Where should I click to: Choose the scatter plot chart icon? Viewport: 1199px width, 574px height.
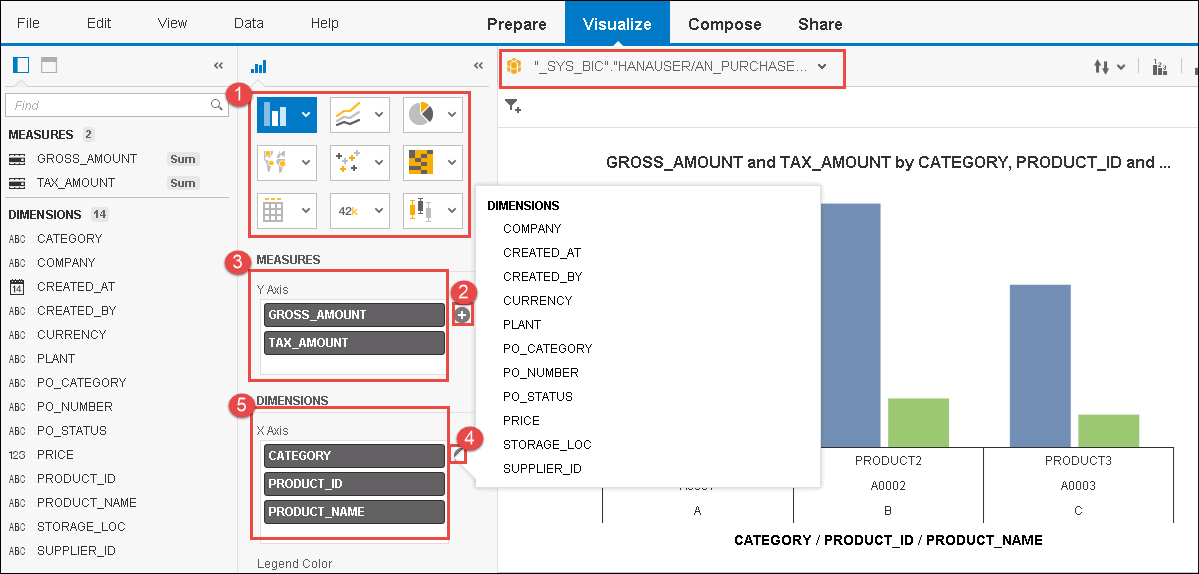point(347,161)
